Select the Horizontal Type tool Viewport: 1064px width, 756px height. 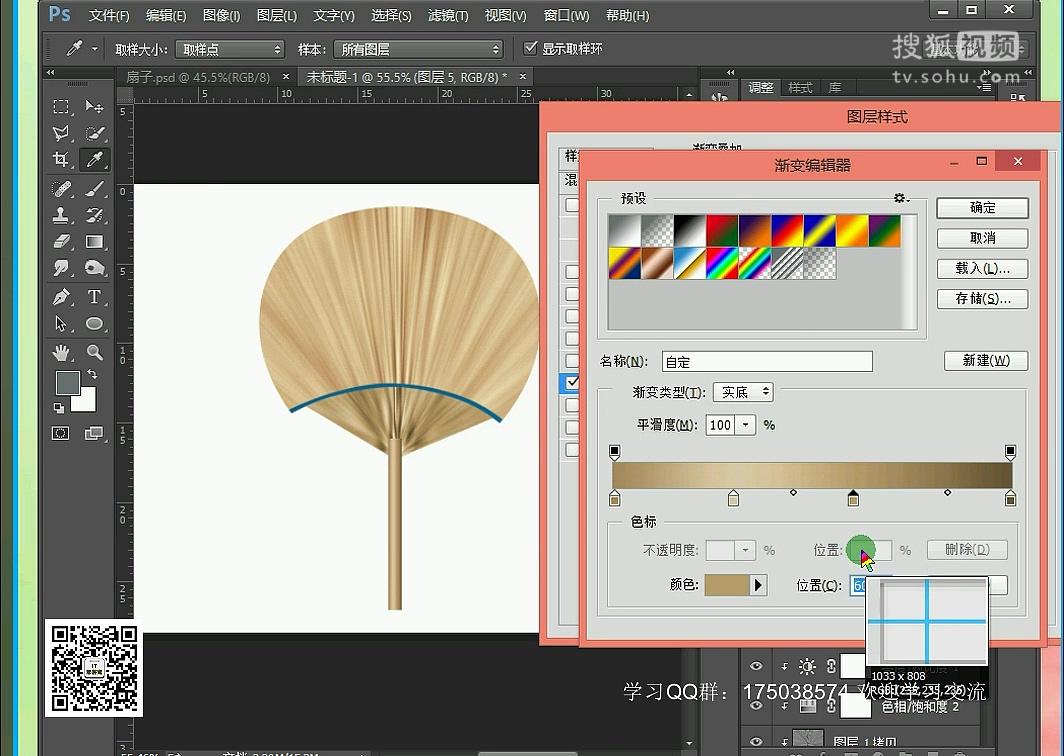(x=94, y=297)
